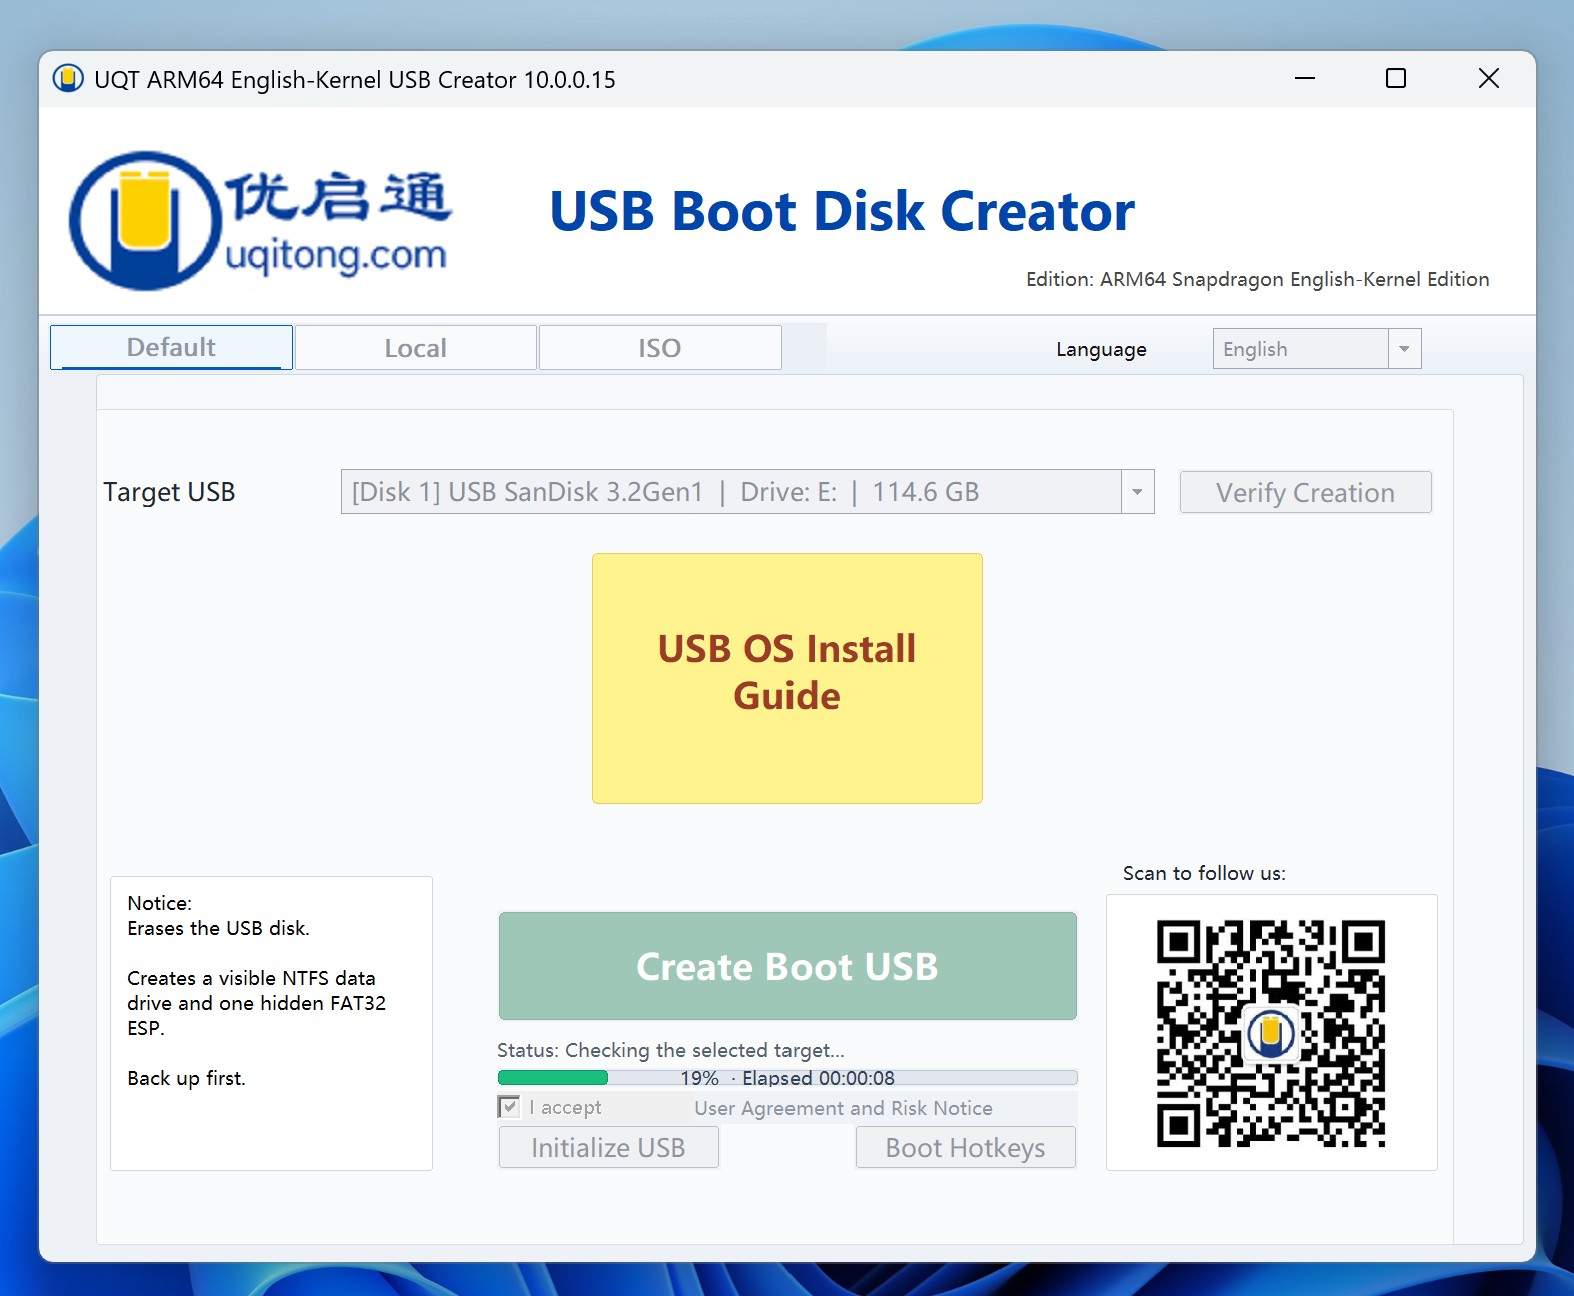Open the Language dropdown arrow
Image resolution: width=1574 pixels, height=1296 pixels.
[x=1404, y=349]
